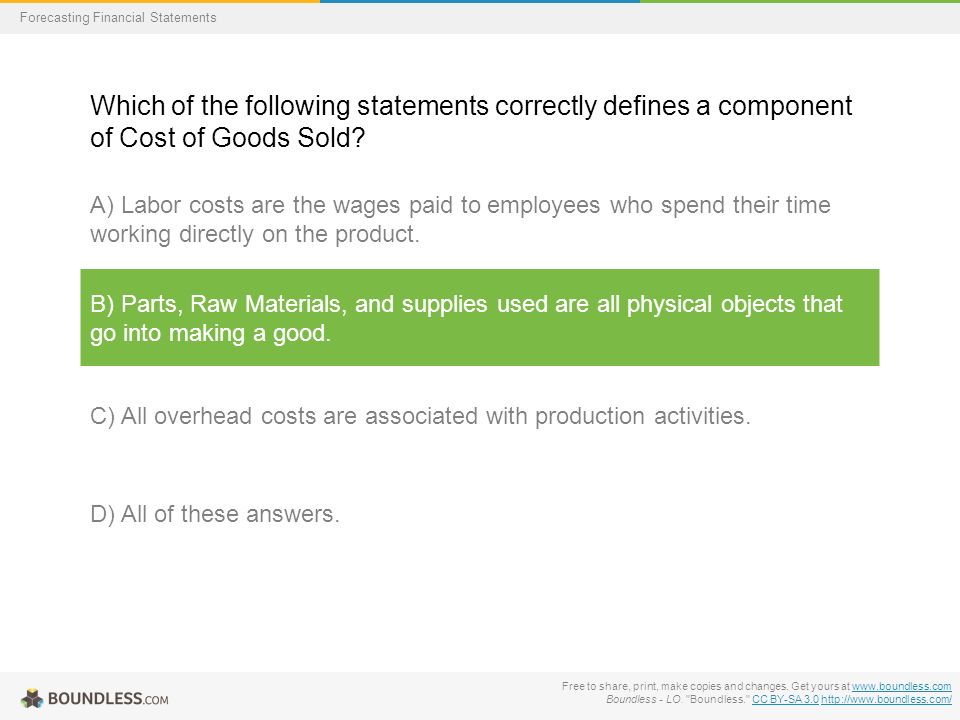Screen dimensions: 960x720
Task: Choose answer D, All of these answers
Action: point(214,514)
